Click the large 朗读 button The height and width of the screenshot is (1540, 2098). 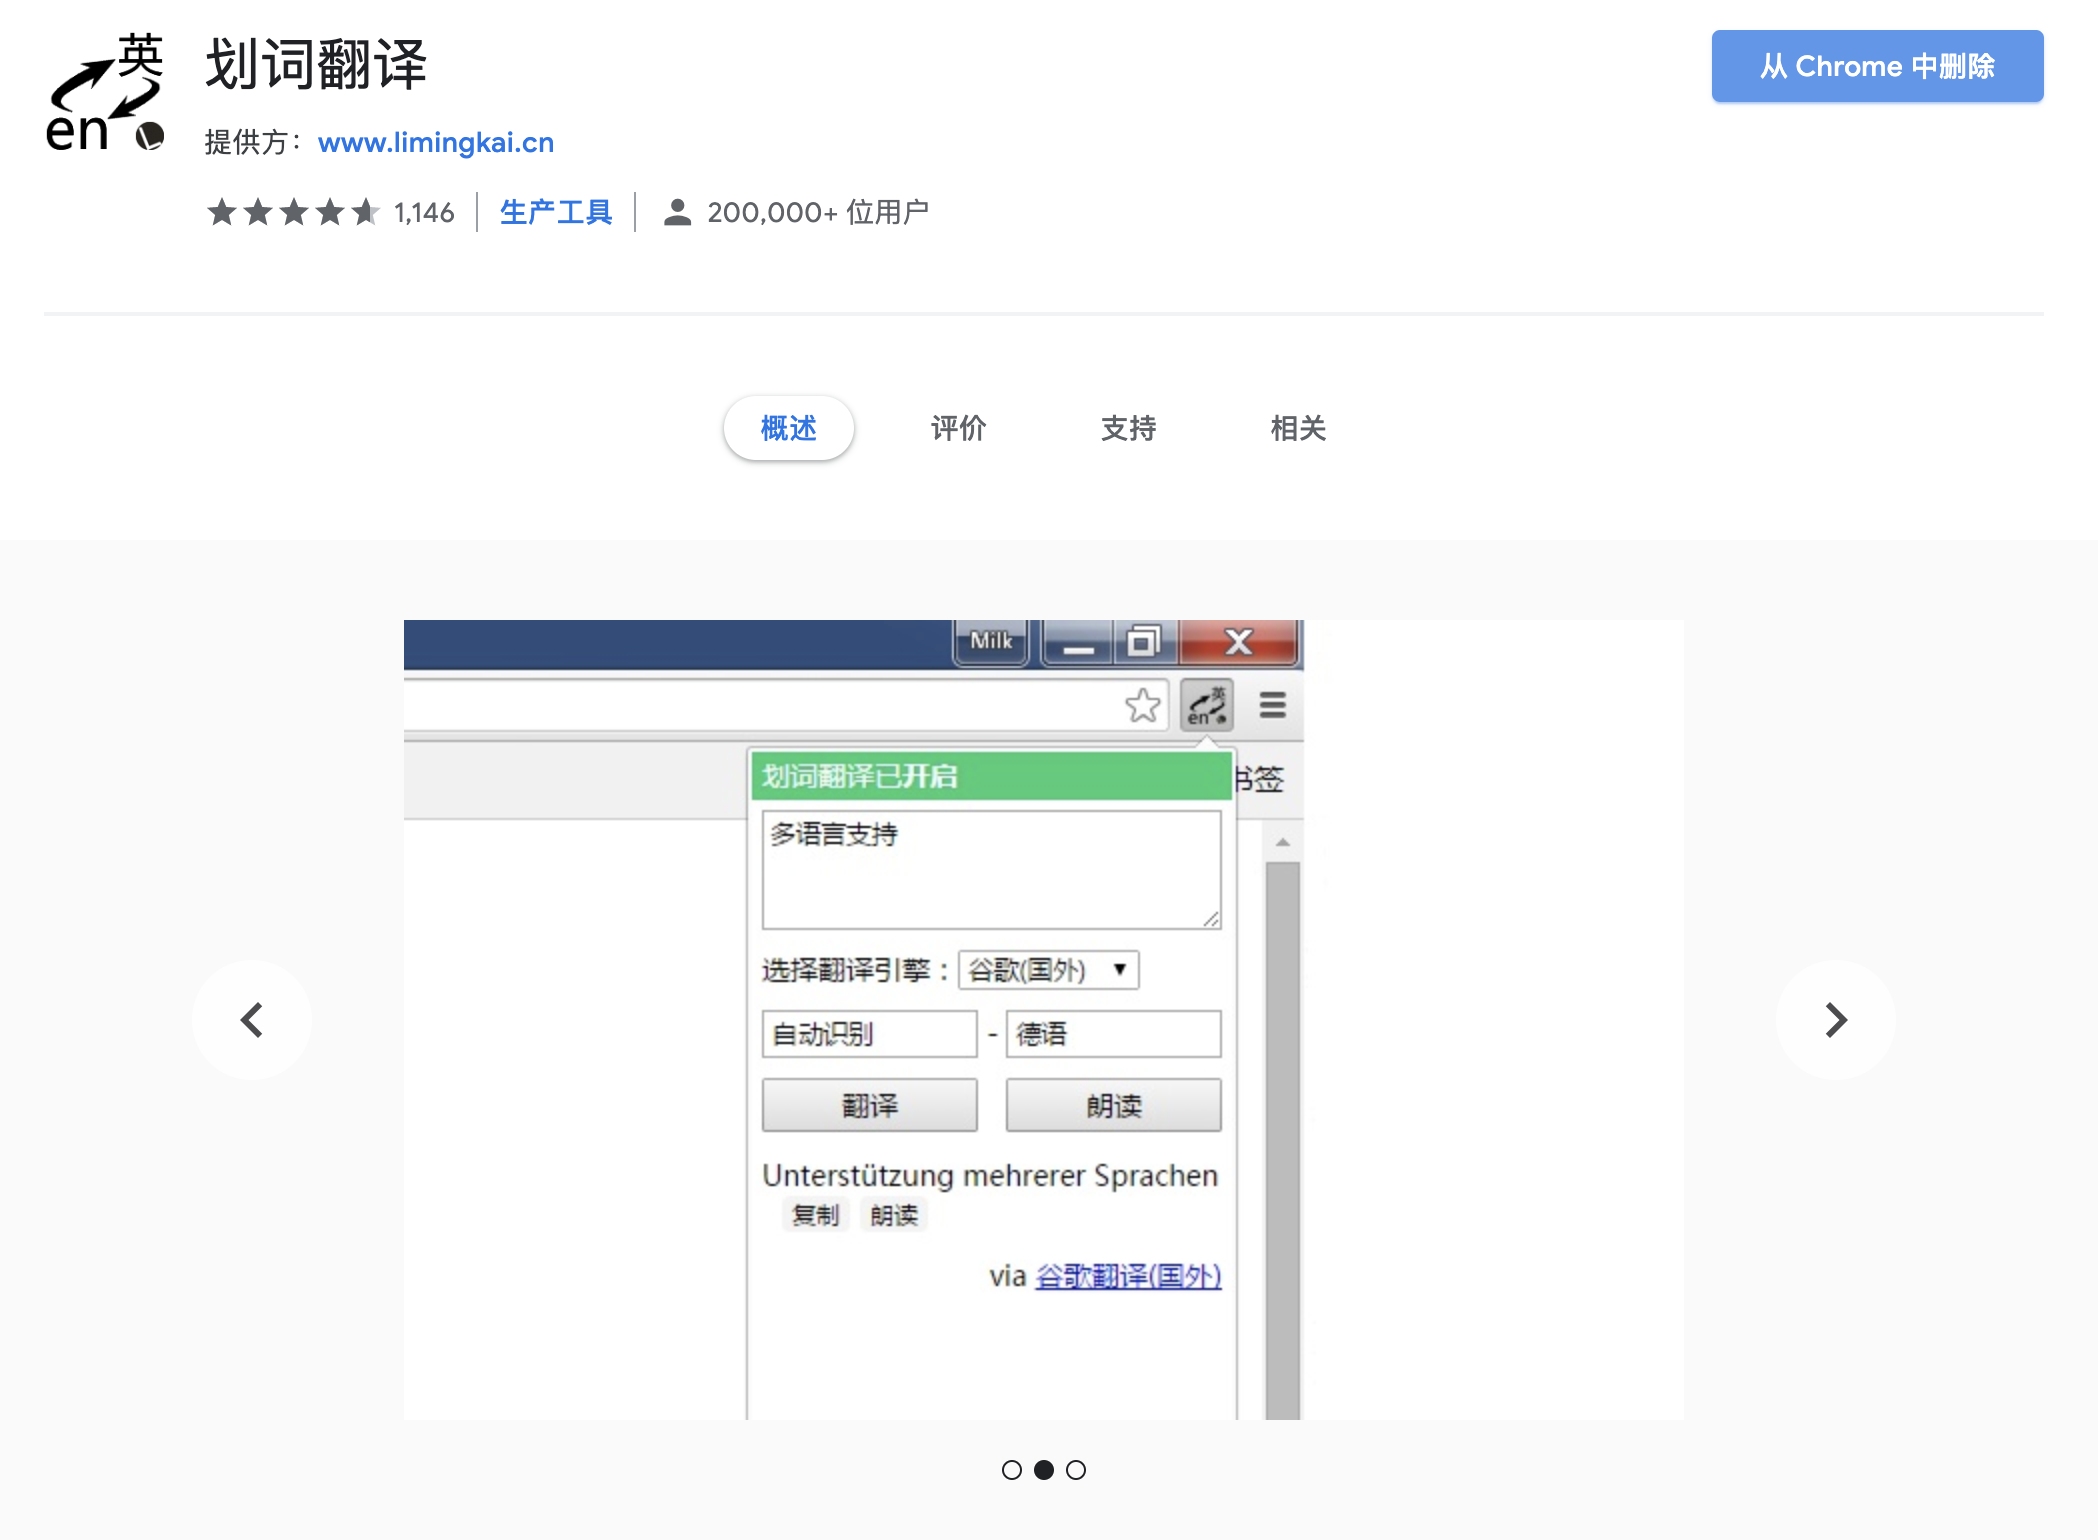click(x=1113, y=1105)
